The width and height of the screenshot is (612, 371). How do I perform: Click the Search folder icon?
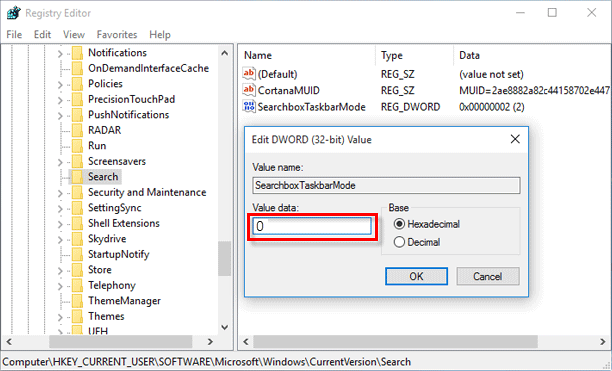[77, 177]
